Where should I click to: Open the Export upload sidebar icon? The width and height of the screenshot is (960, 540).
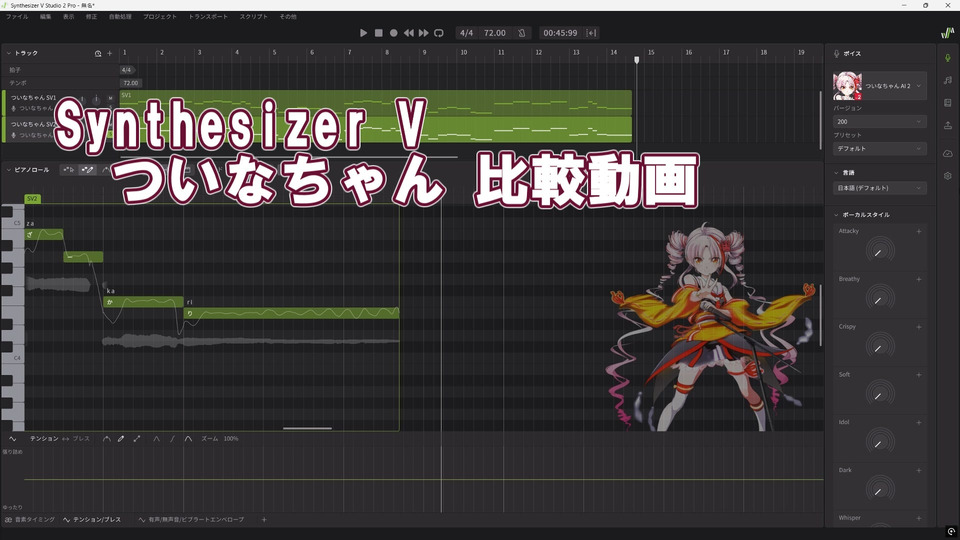click(x=948, y=126)
